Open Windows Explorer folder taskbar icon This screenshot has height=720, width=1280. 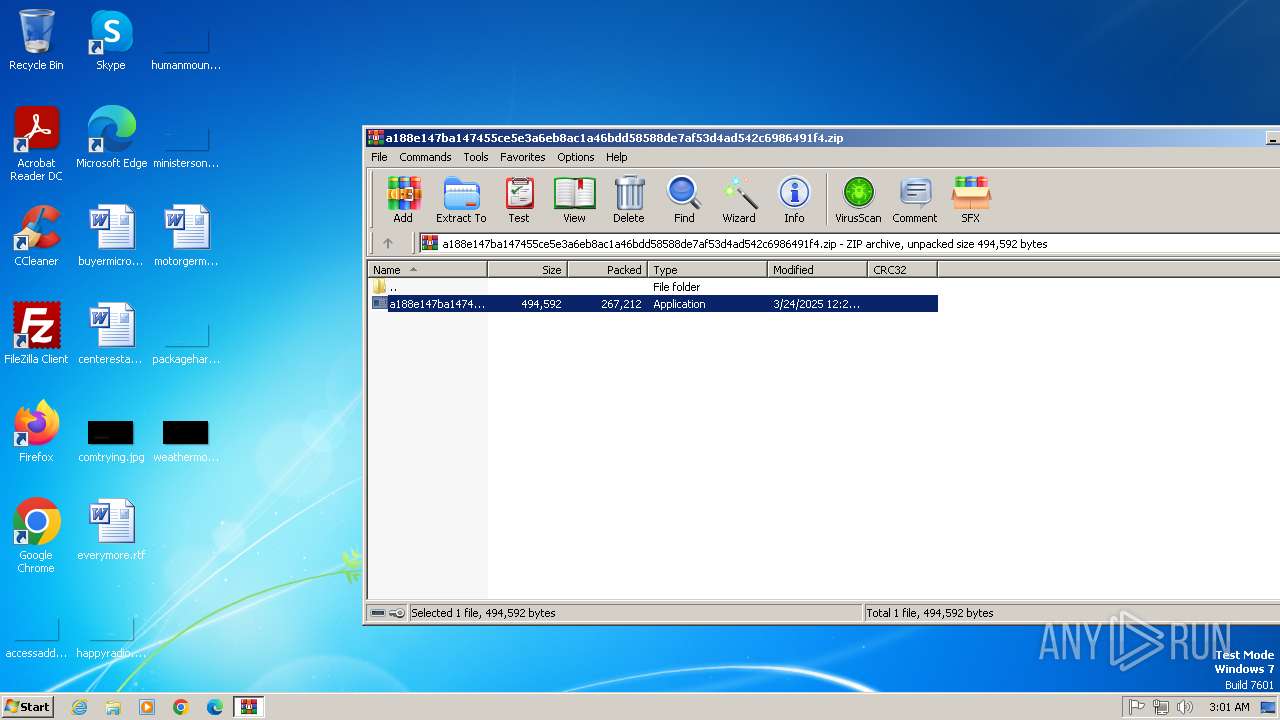113,707
